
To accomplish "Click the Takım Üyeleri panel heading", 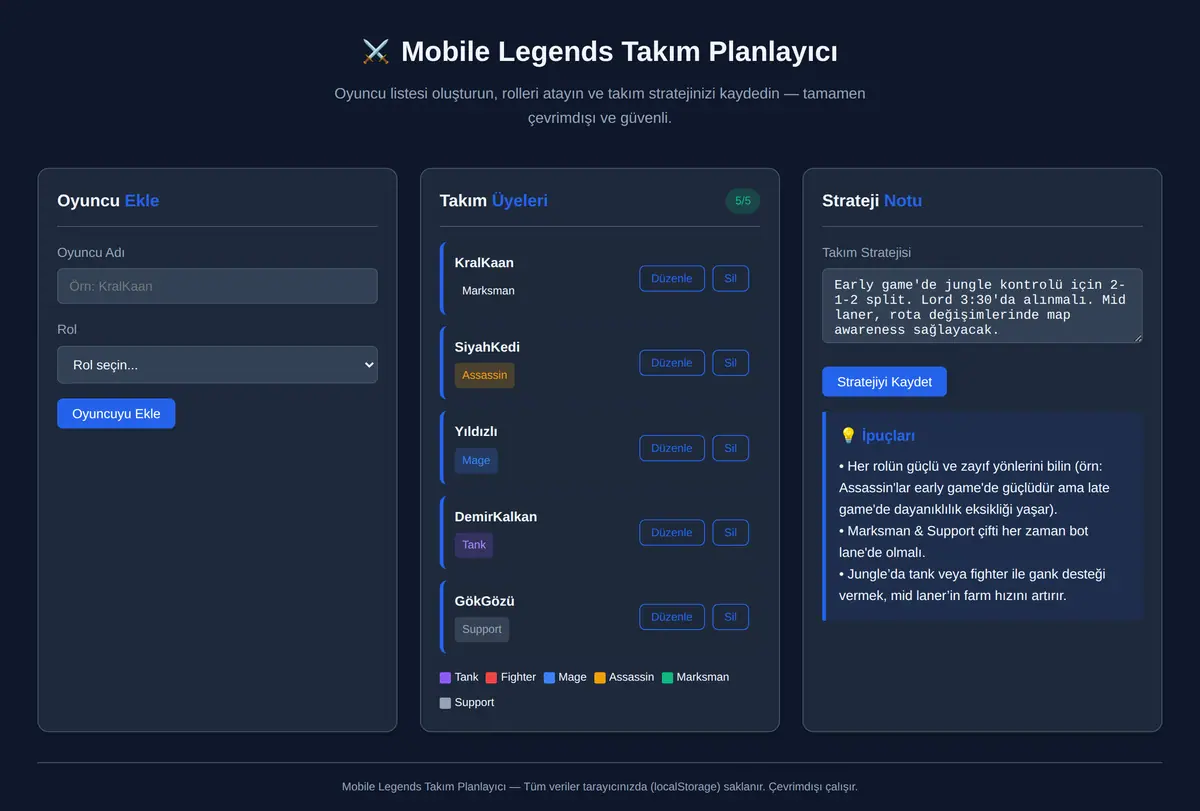I will [x=494, y=201].
